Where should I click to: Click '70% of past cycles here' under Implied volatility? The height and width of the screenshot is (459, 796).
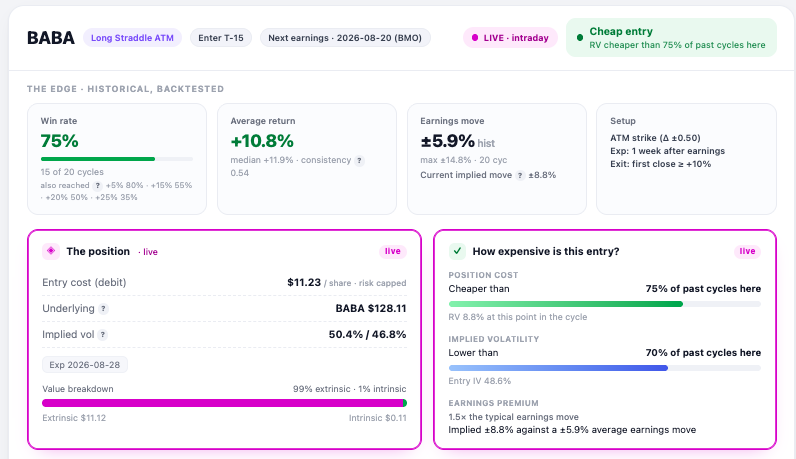[703, 352]
